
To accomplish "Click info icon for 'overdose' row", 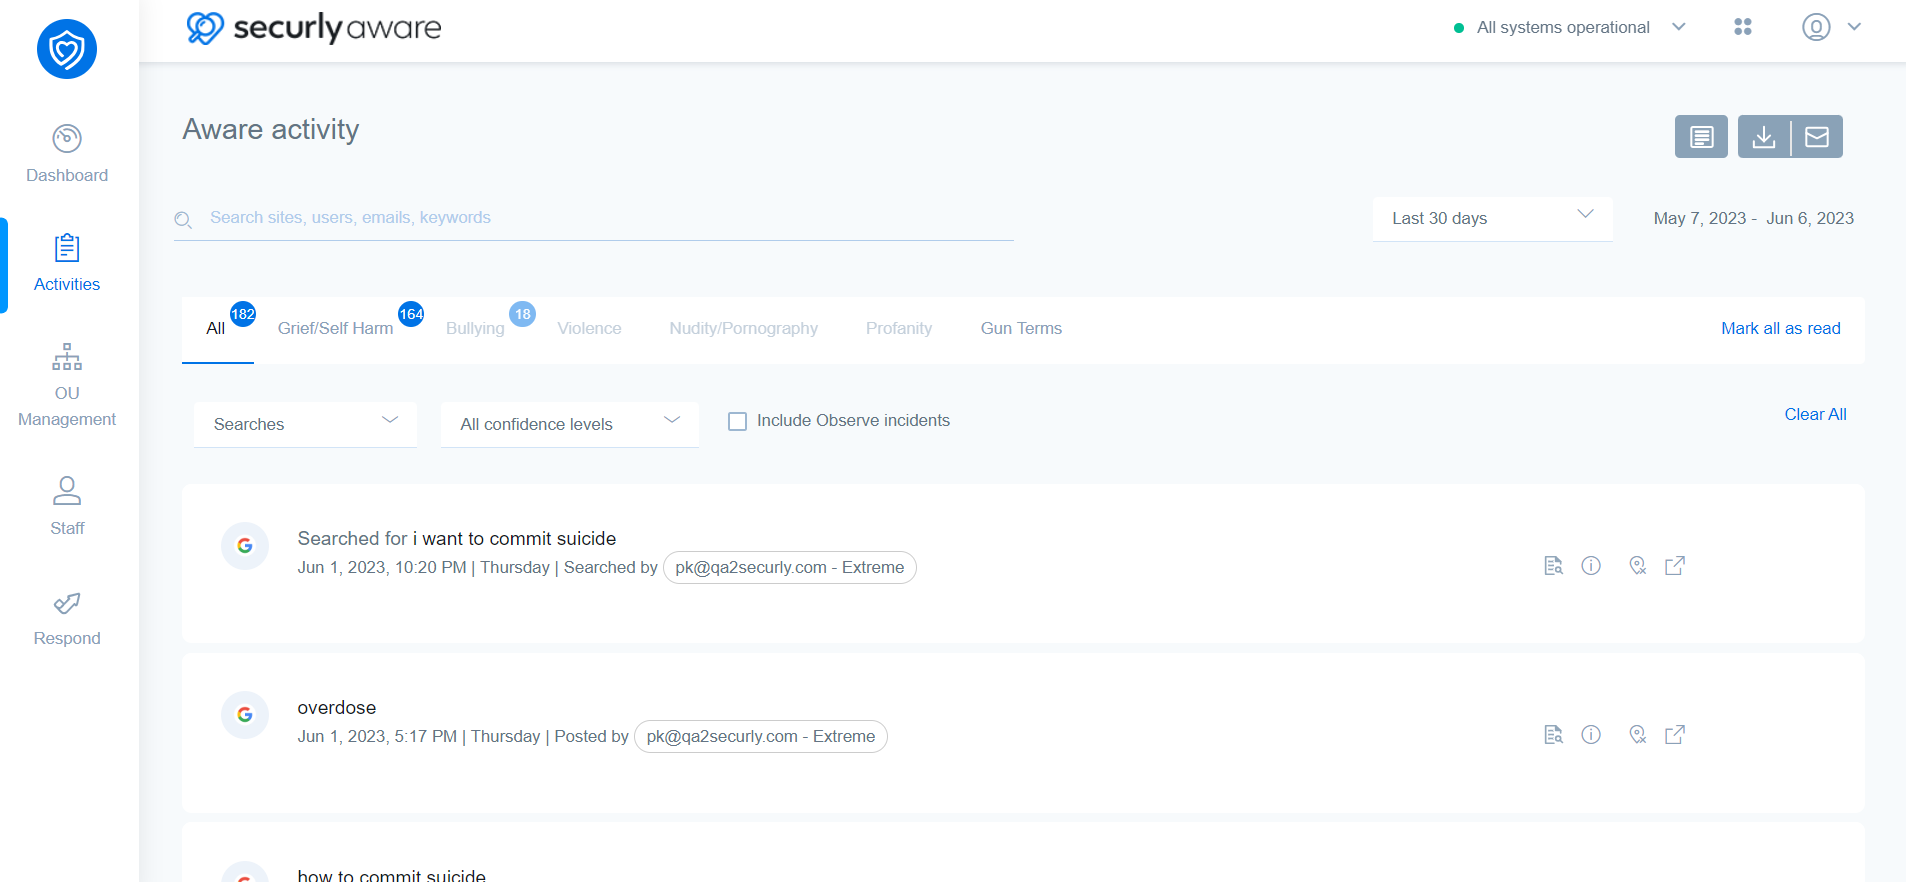I will pyautogui.click(x=1591, y=735).
